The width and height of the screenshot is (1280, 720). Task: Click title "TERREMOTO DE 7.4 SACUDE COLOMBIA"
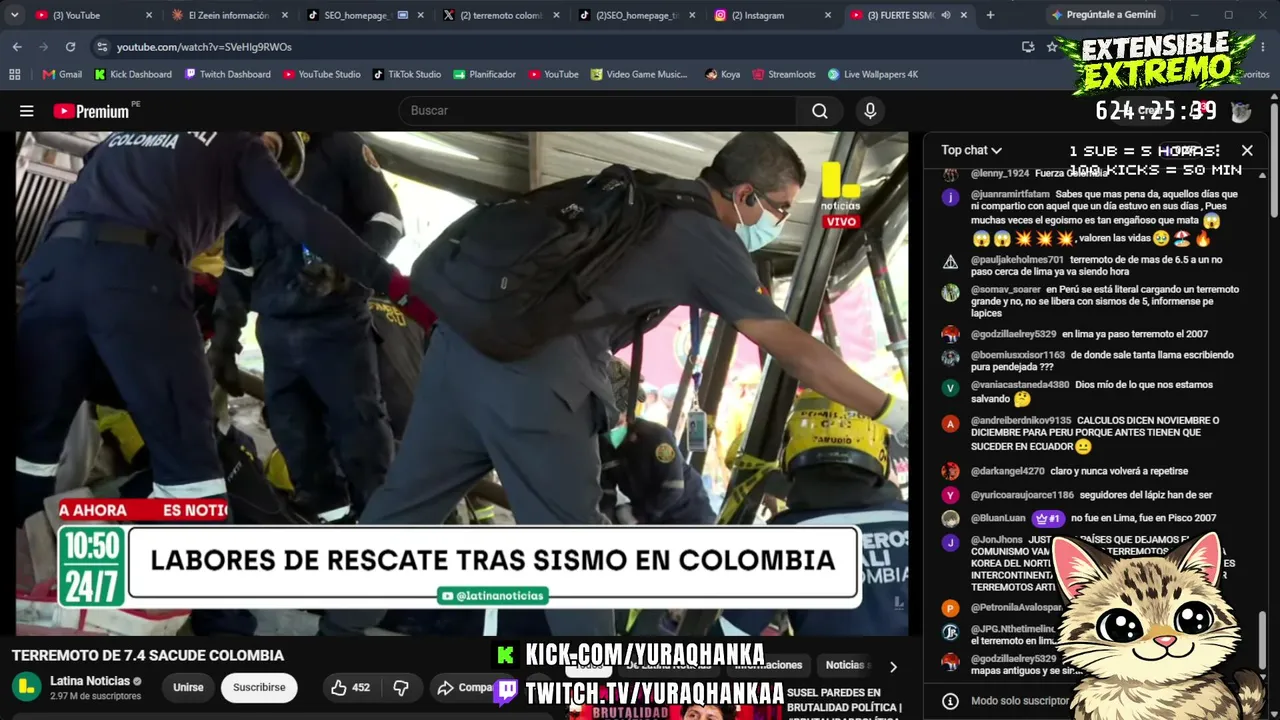pyautogui.click(x=148, y=656)
